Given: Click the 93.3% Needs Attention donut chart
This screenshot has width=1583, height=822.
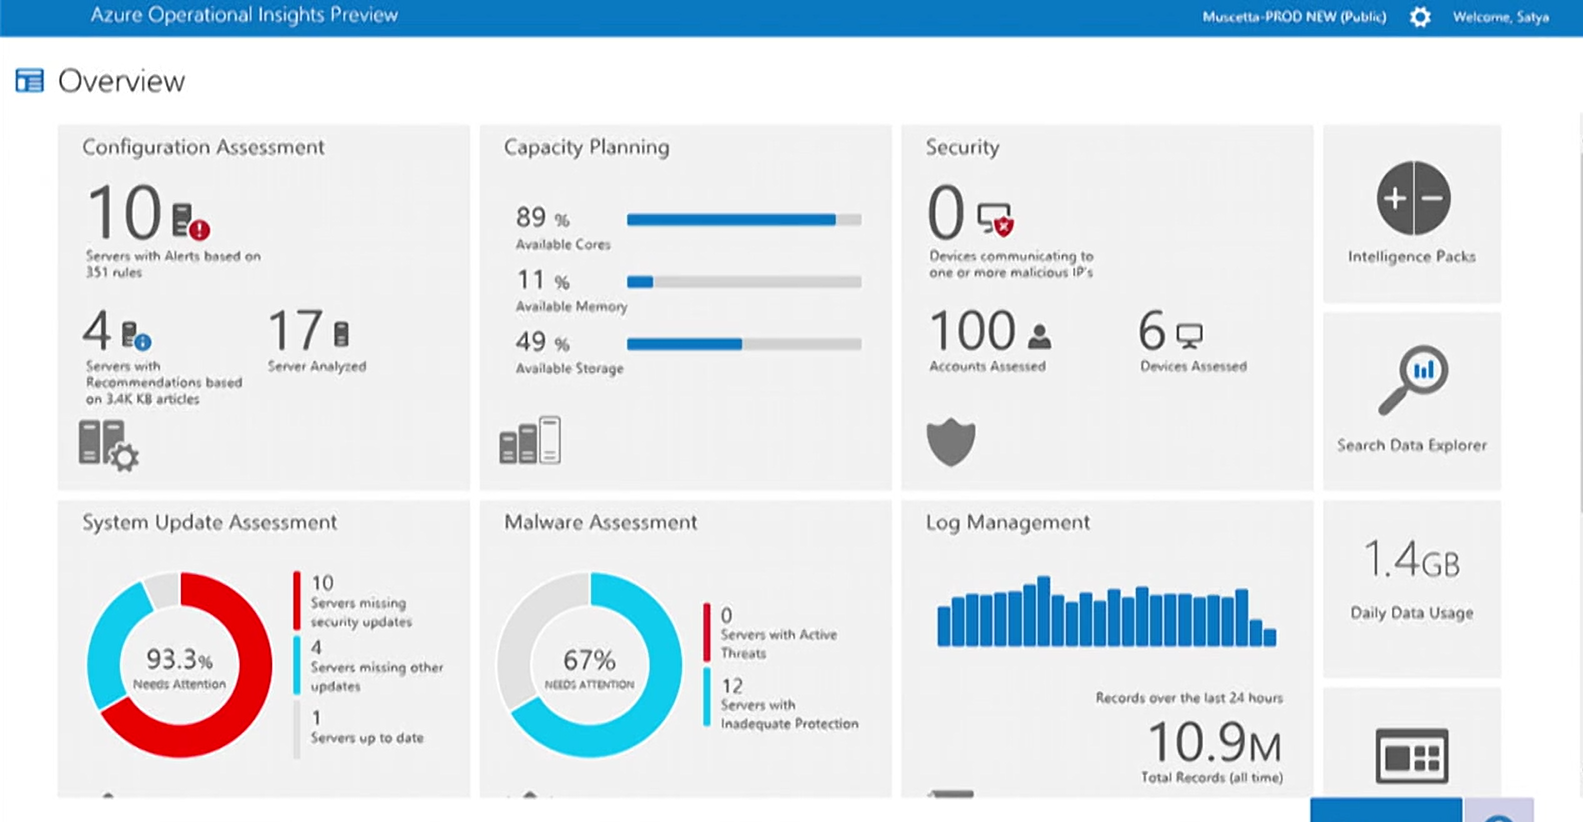Looking at the screenshot, I should (x=180, y=664).
